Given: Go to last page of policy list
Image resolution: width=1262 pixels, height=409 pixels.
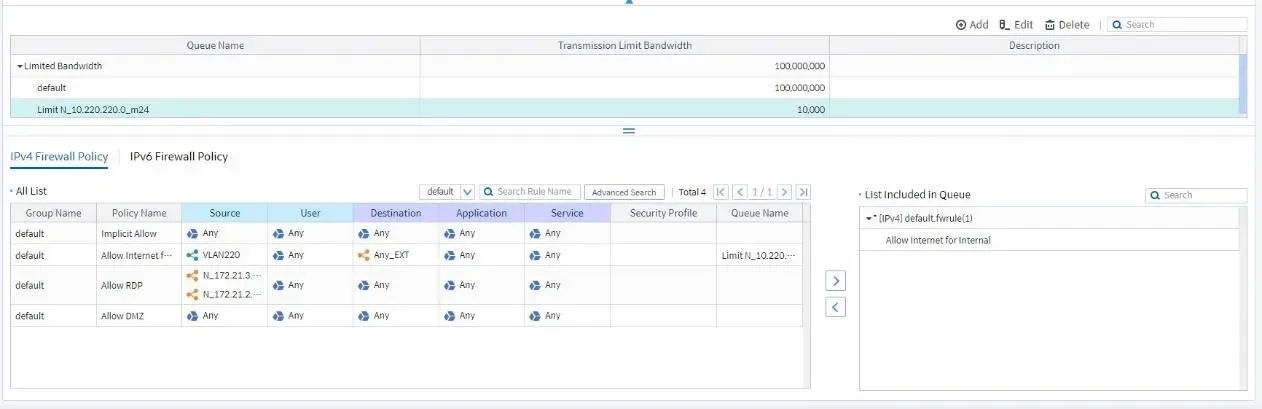Looking at the screenshot, I should (803, 192).
